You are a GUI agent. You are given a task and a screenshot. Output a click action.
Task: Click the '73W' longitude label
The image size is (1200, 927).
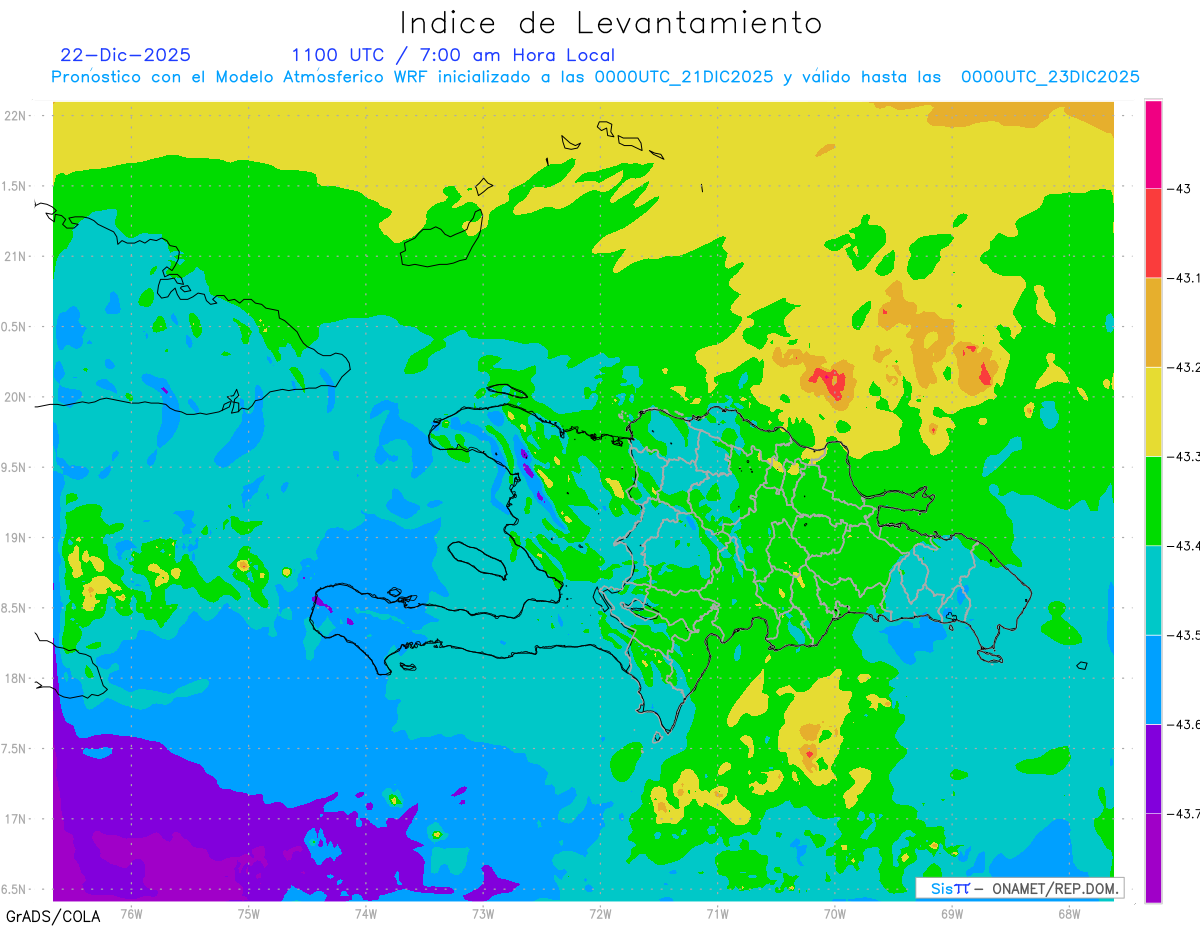click(x=483, y=913)
